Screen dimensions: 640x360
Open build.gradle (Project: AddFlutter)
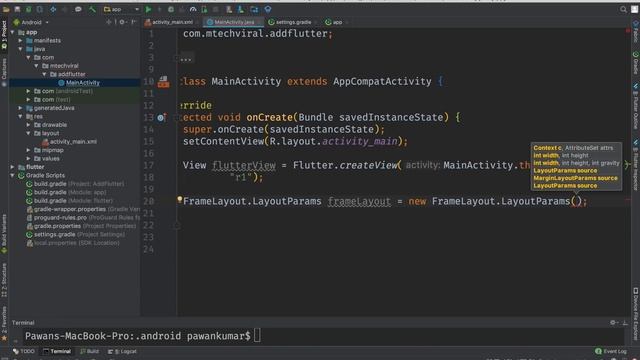(x=75, y=184)
